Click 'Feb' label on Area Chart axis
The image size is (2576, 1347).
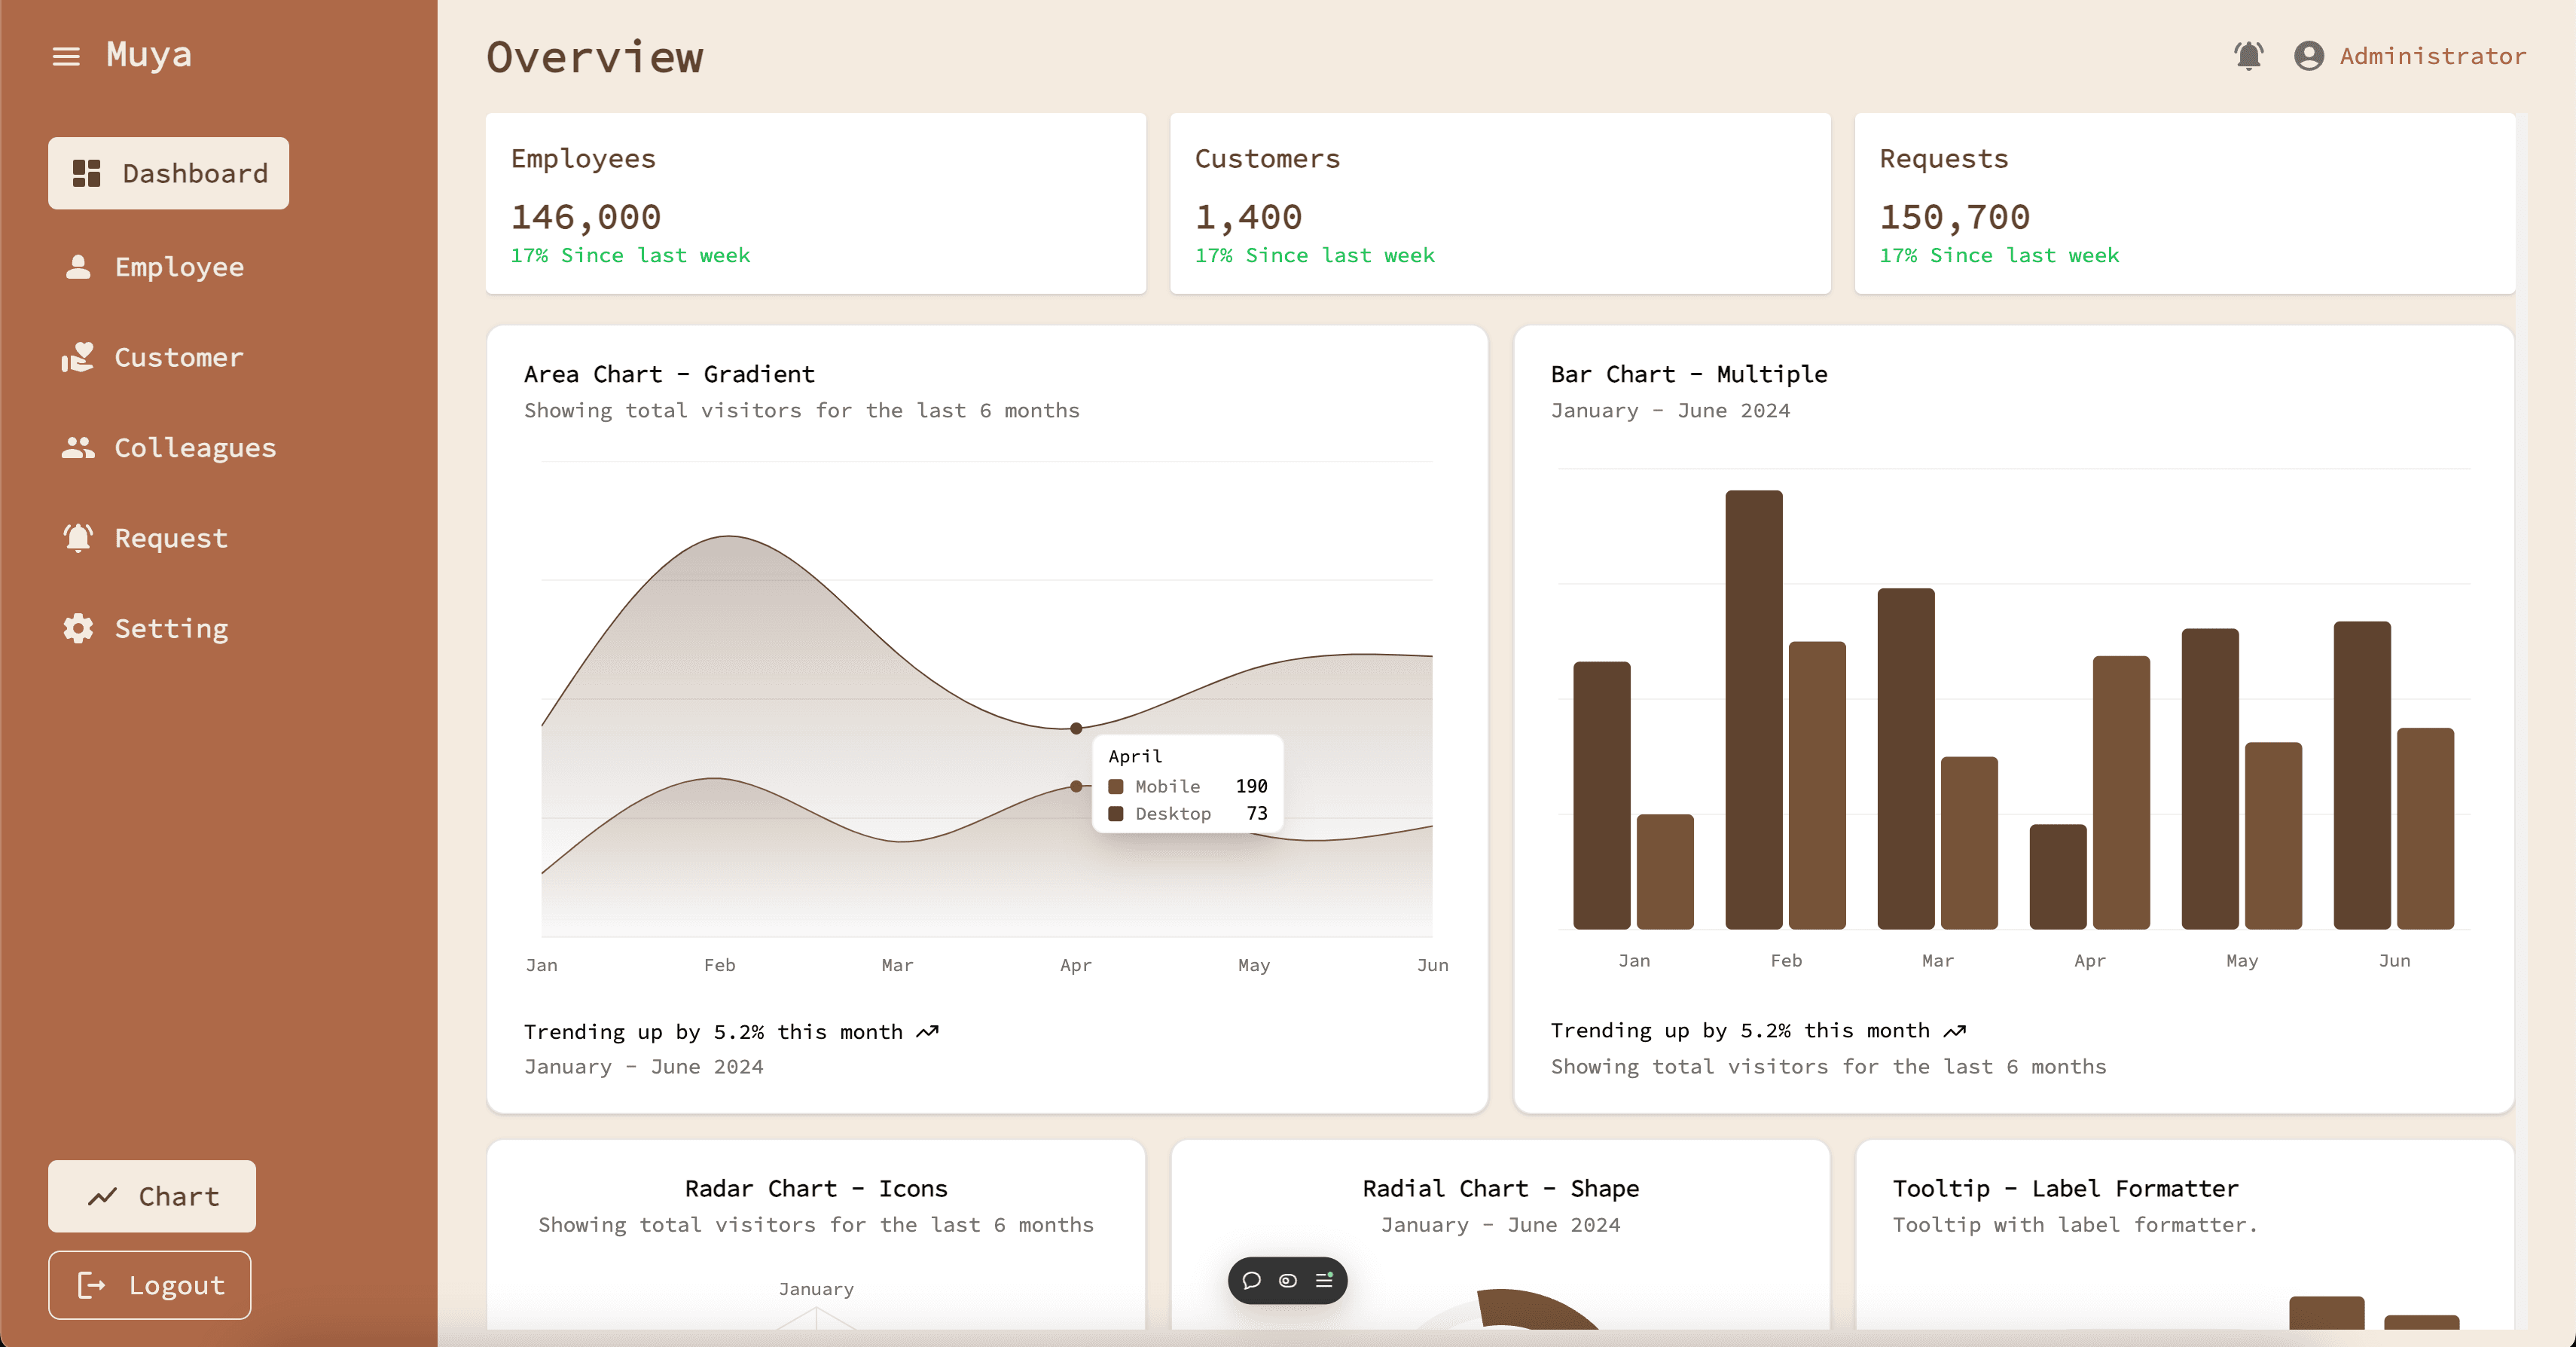coord(719,964)
